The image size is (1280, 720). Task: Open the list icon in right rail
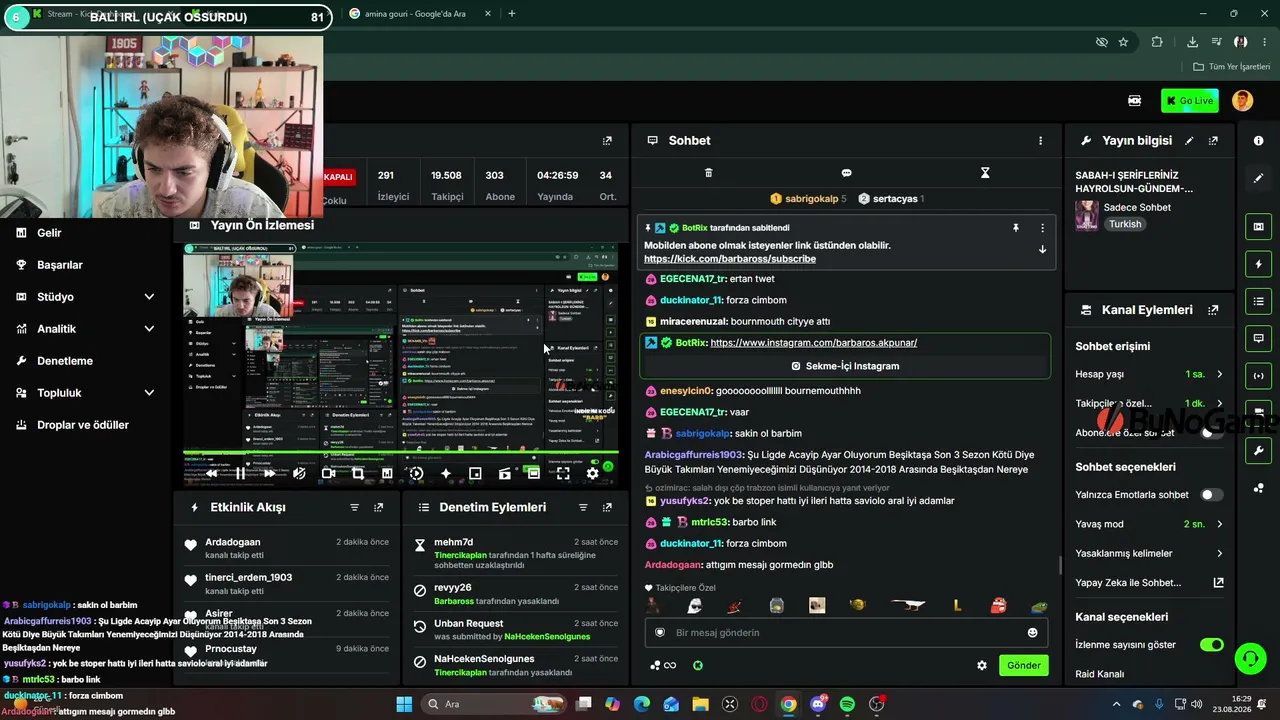[x=1259, y=301]
